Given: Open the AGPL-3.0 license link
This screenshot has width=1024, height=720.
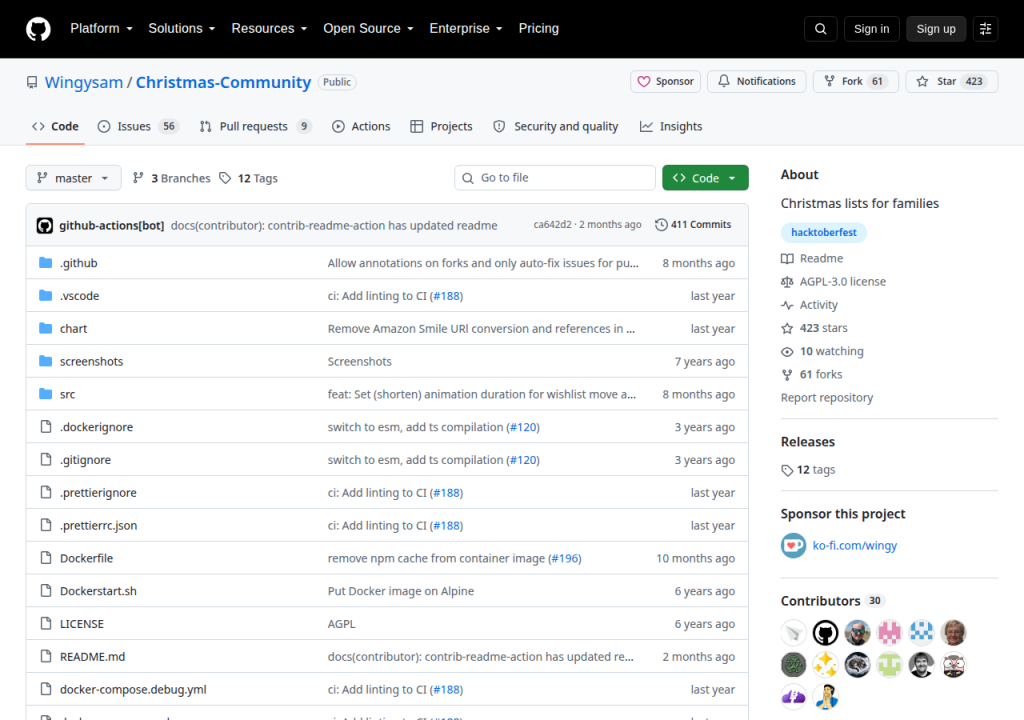Looking at the screenshot, I should (x=834, y=282).
